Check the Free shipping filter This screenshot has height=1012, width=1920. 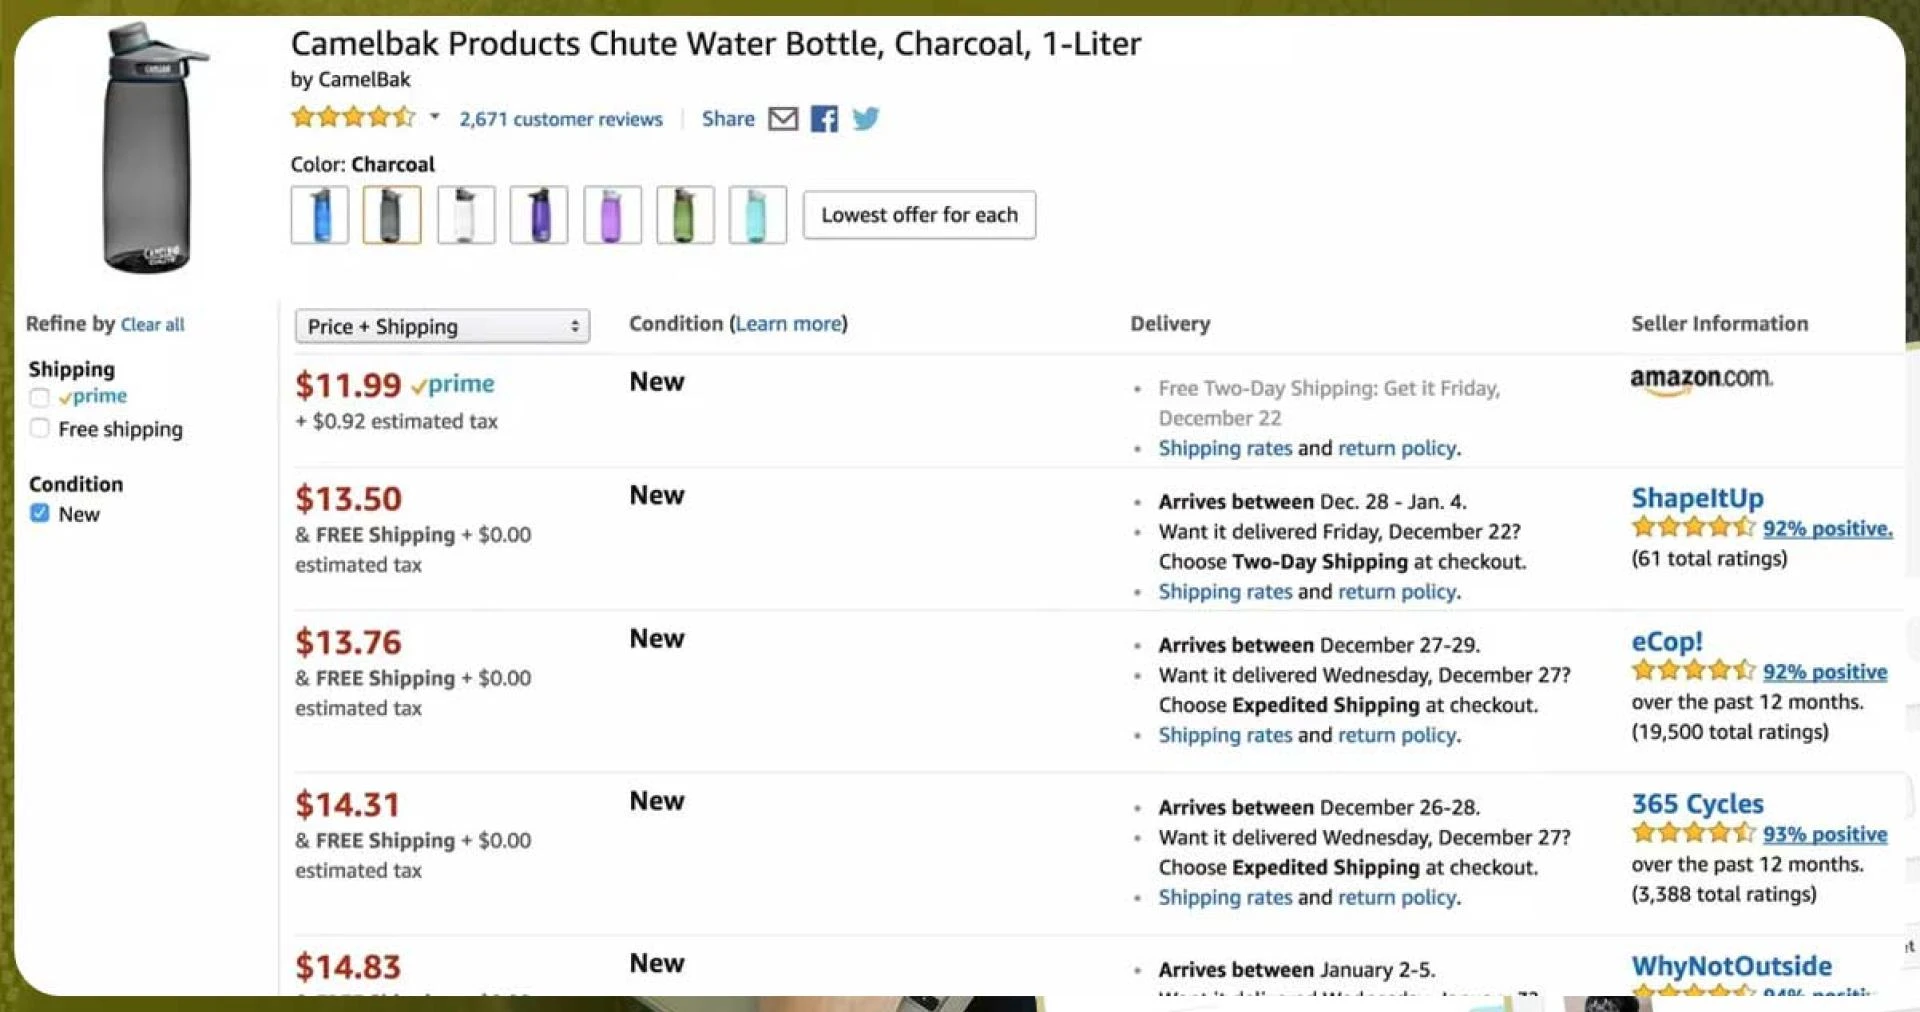tap(40, 428)
